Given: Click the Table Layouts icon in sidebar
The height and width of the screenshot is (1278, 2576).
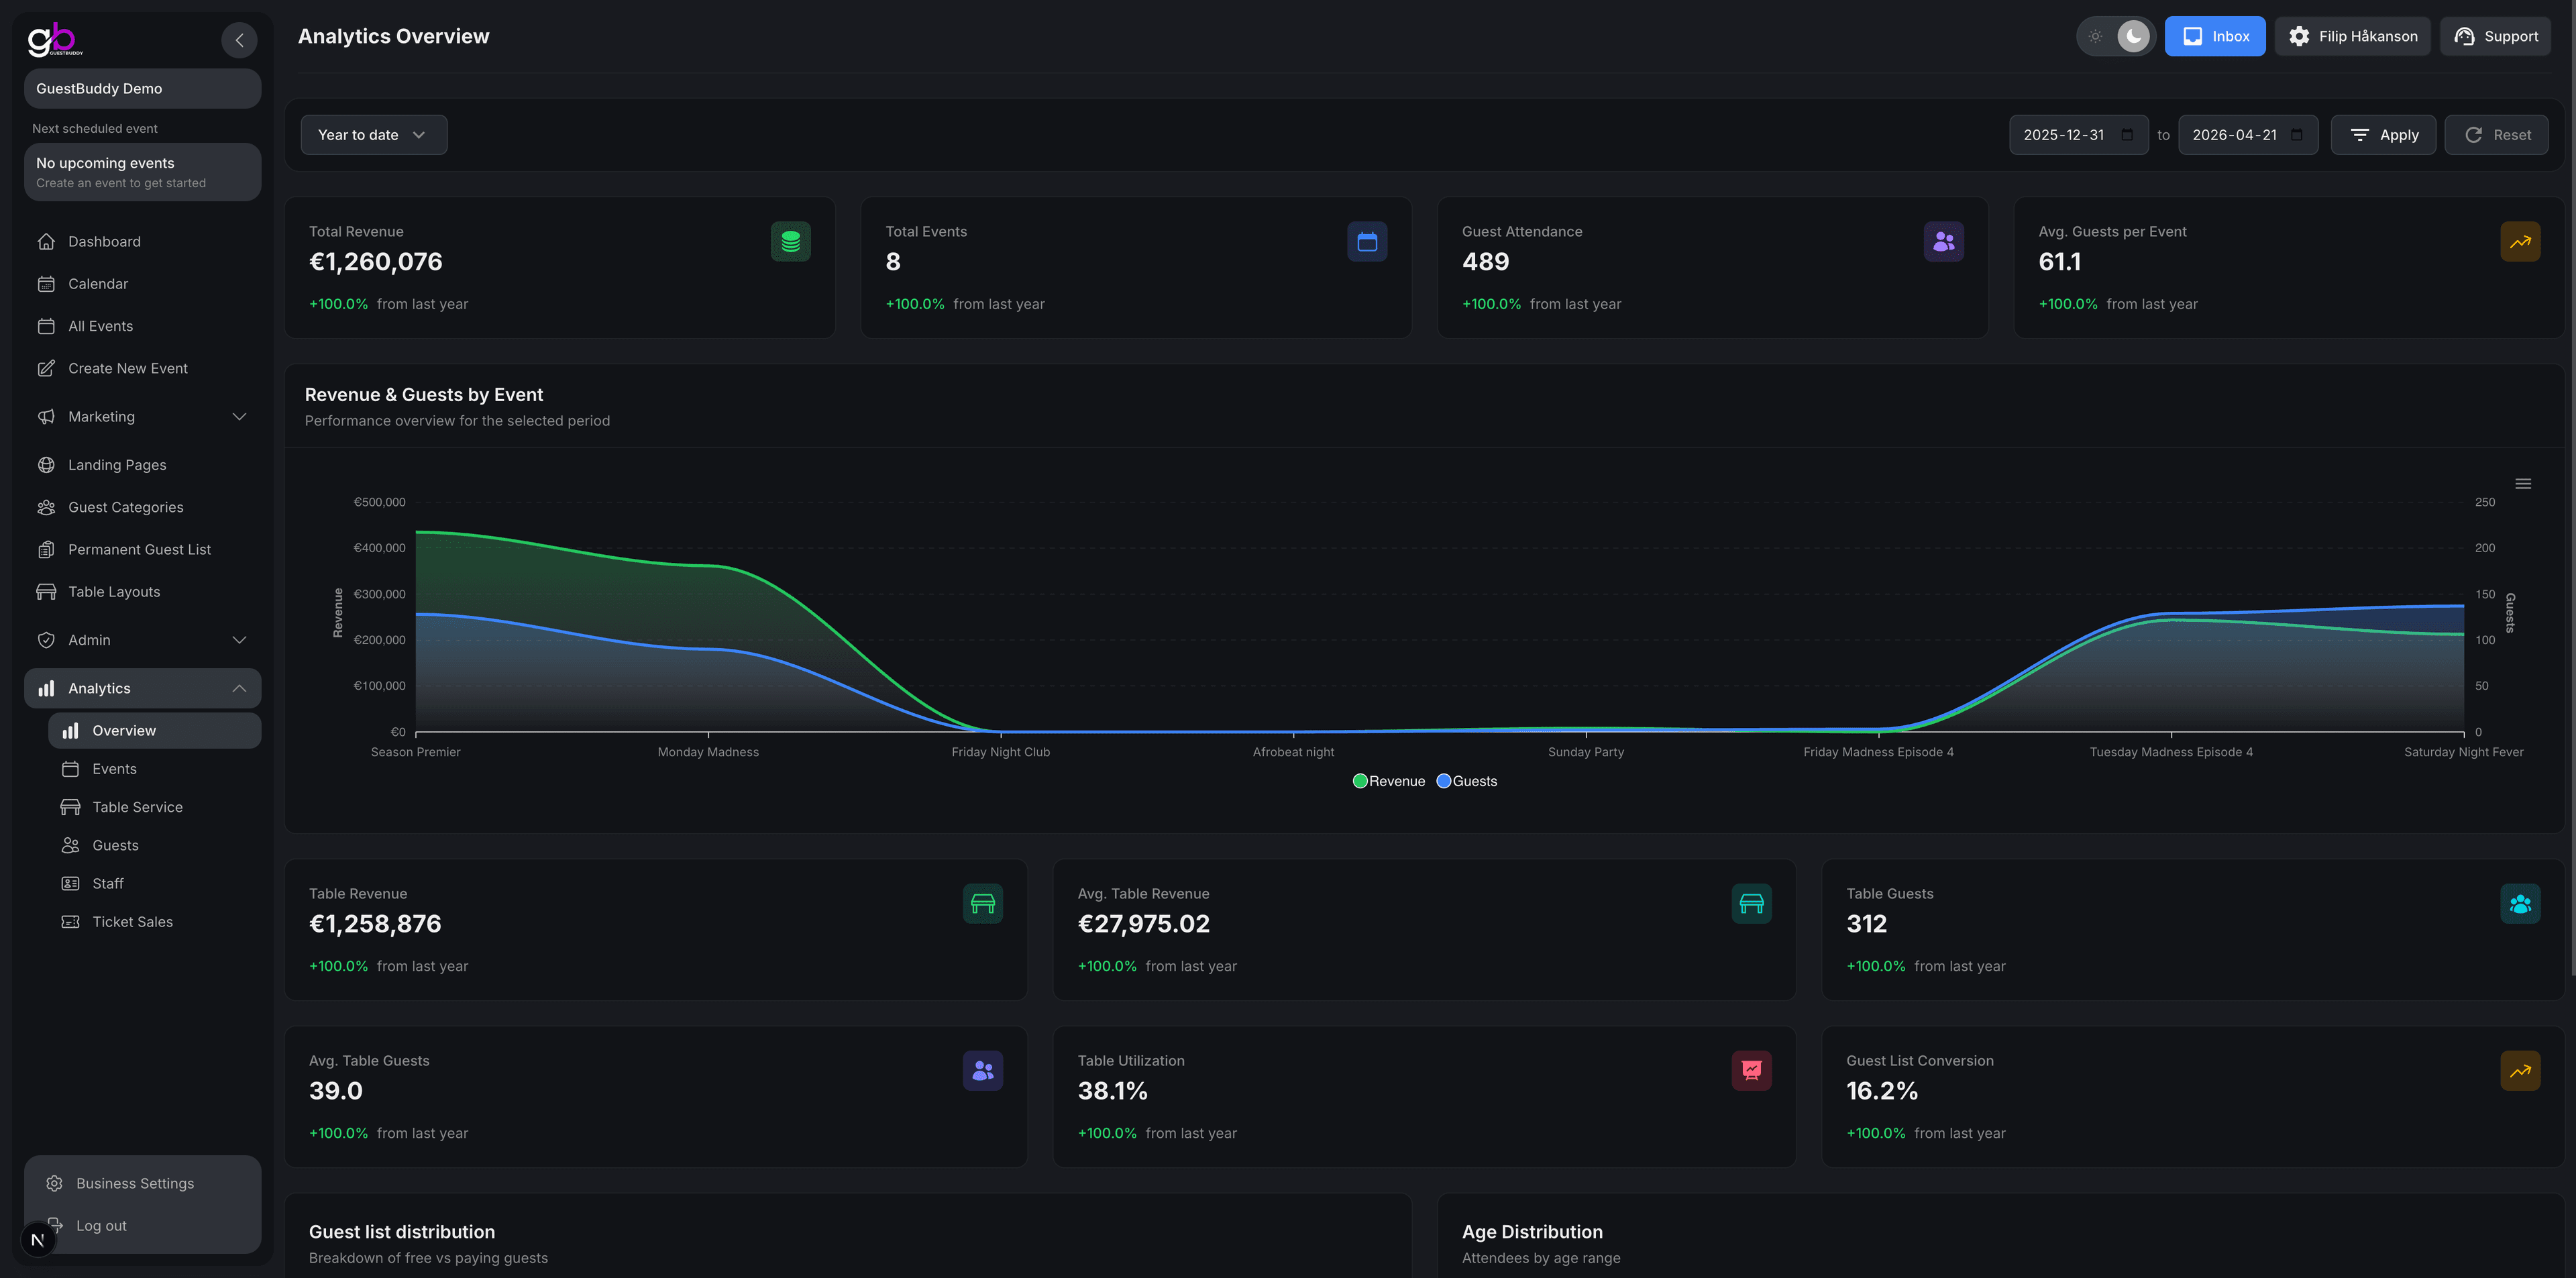Looking at the screenshot, I should (x=46, y=591).
